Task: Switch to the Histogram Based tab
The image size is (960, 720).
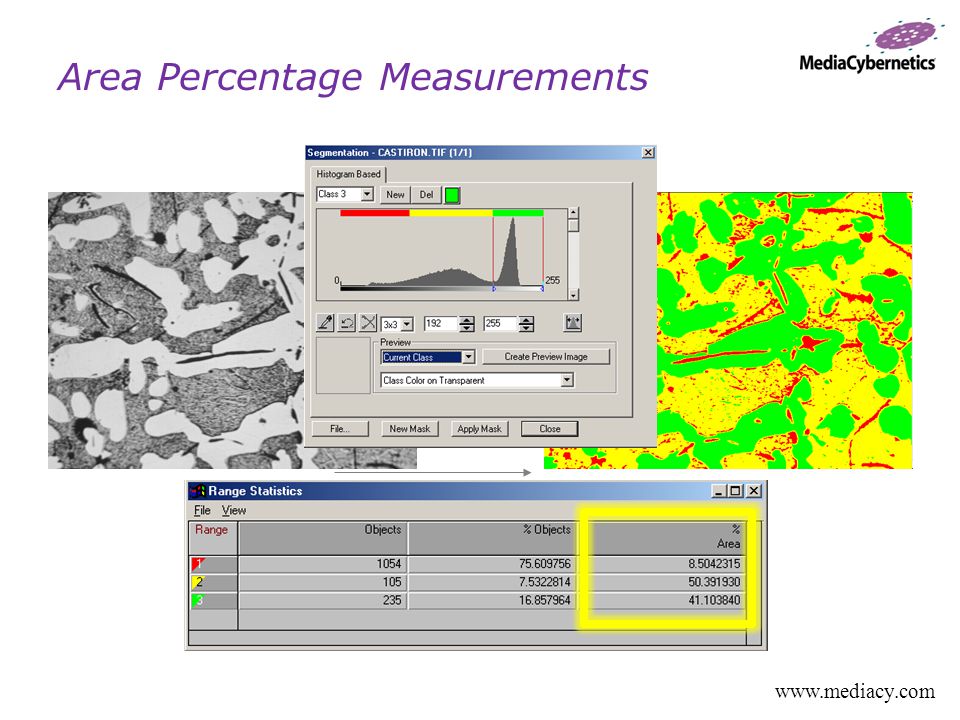Action: coord(348,174)
